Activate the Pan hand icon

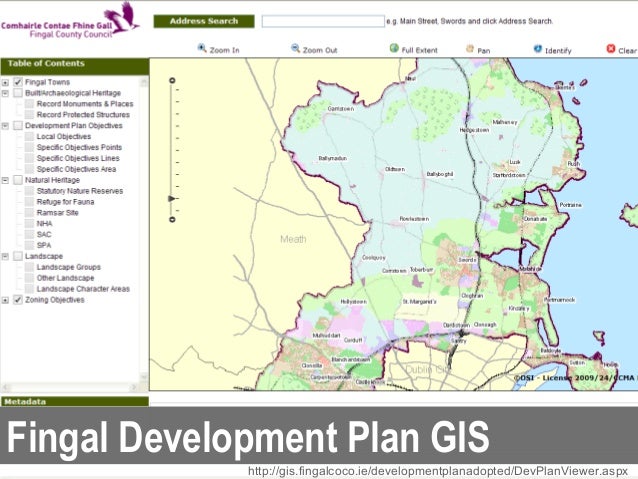pyautogui.click(x=470, y=49)
